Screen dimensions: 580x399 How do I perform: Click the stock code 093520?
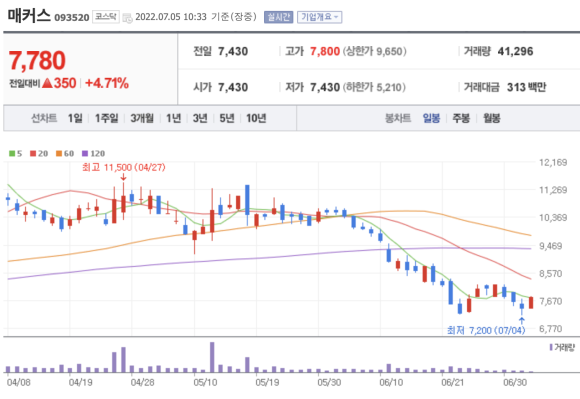point(72,17)
